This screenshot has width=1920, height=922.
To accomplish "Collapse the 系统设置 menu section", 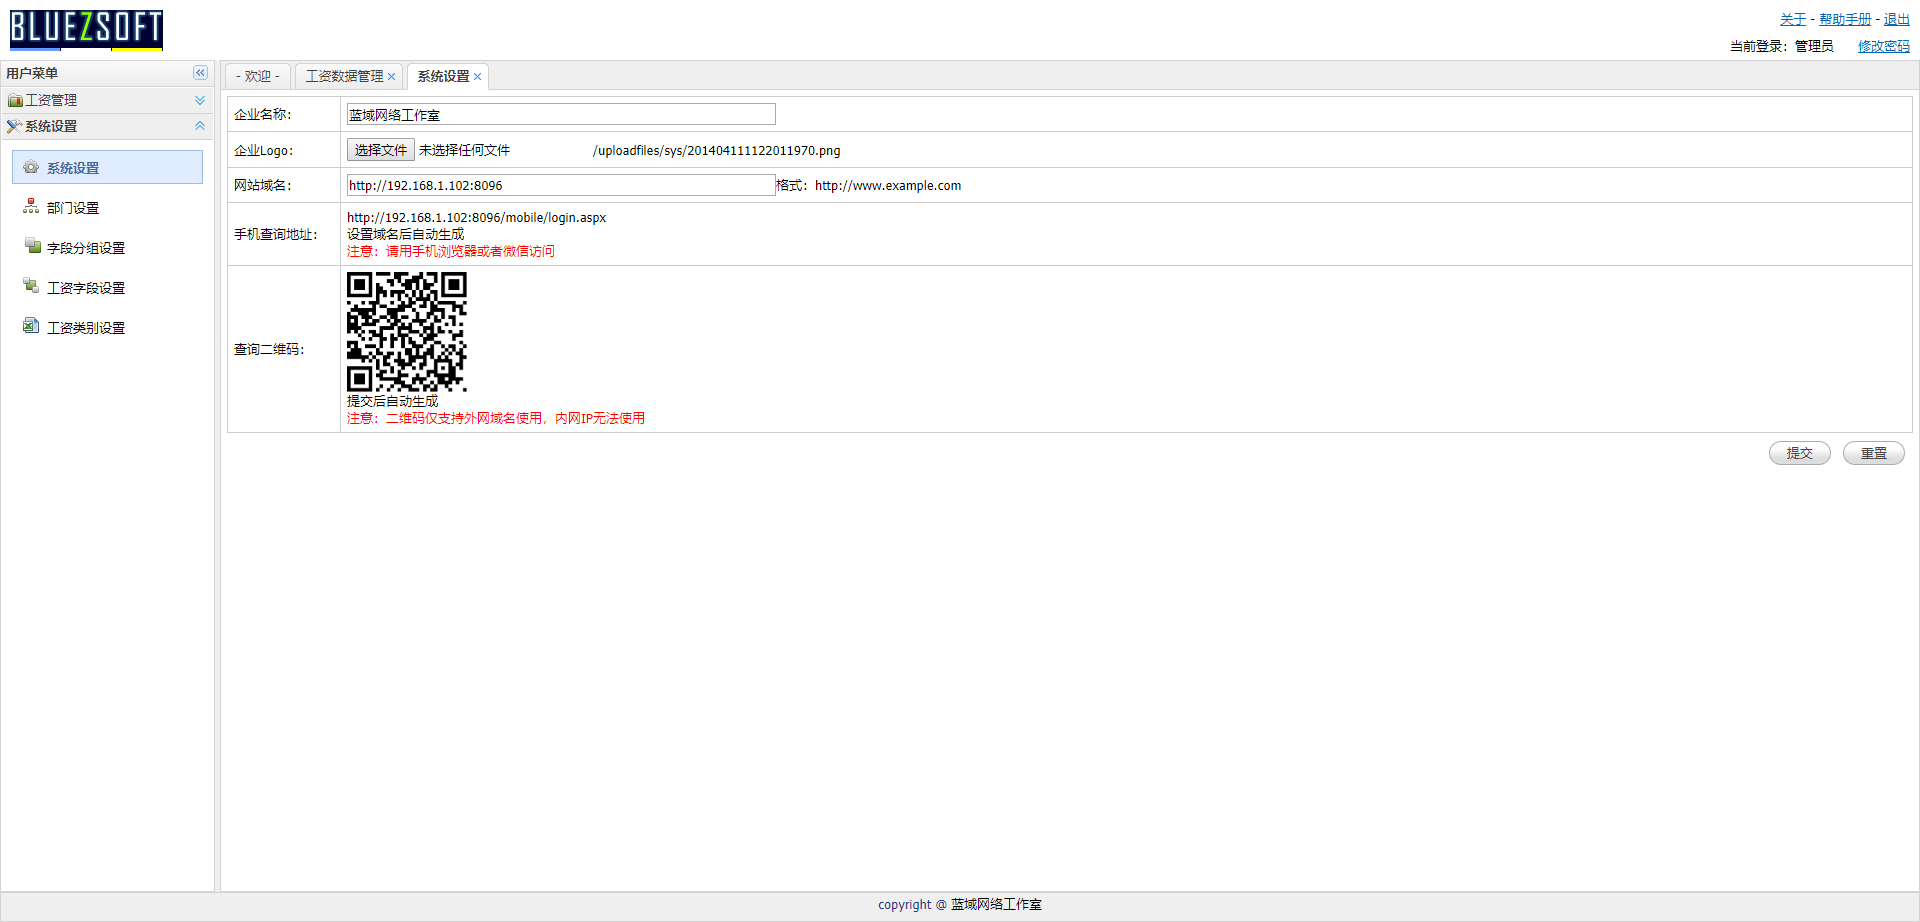I will point(200,126).
